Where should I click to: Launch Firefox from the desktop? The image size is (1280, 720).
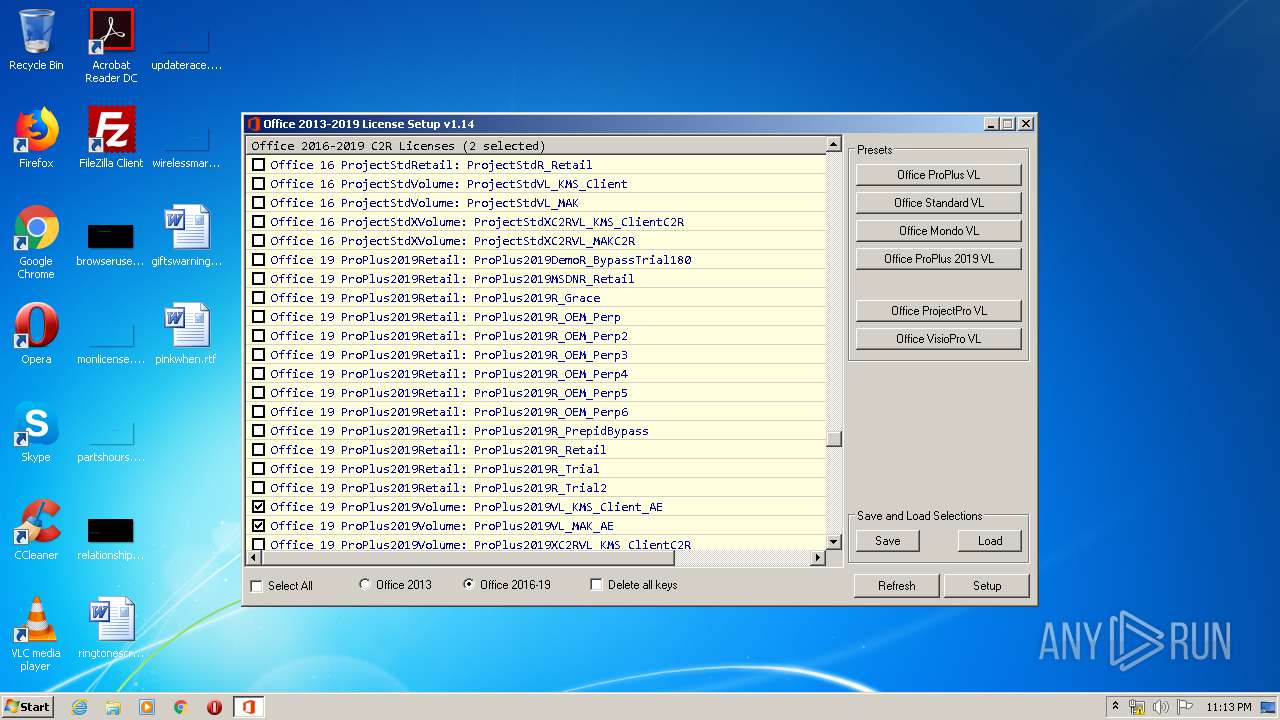click(36, 138)
